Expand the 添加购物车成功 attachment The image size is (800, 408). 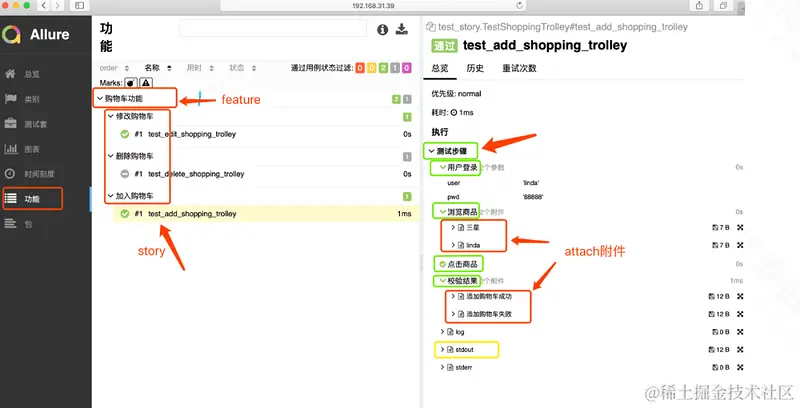(x=453, y=296)
